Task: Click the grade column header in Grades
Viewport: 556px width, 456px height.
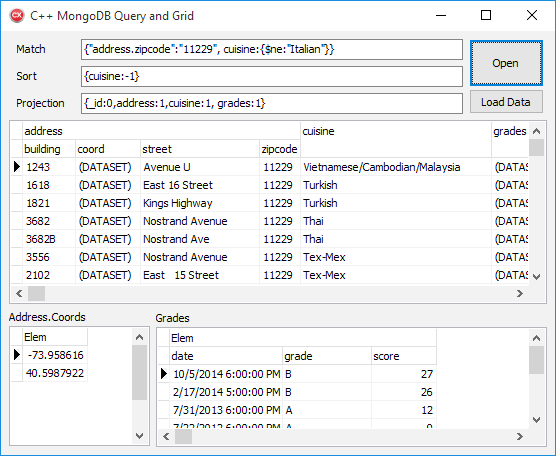Action: pos(327,356)
